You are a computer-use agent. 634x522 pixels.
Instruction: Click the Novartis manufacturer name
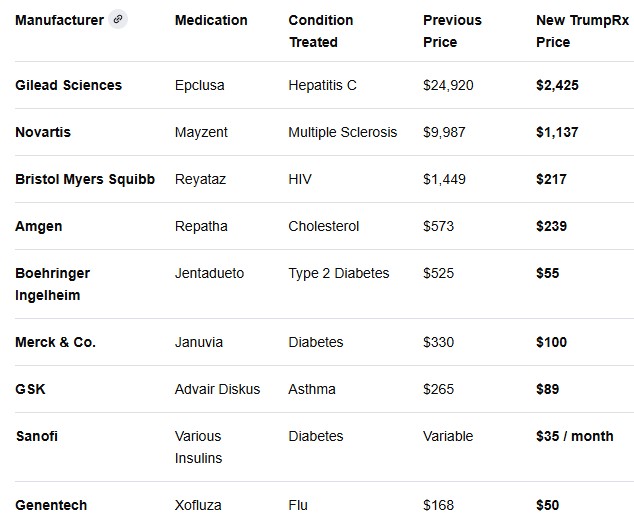(43, 132)
